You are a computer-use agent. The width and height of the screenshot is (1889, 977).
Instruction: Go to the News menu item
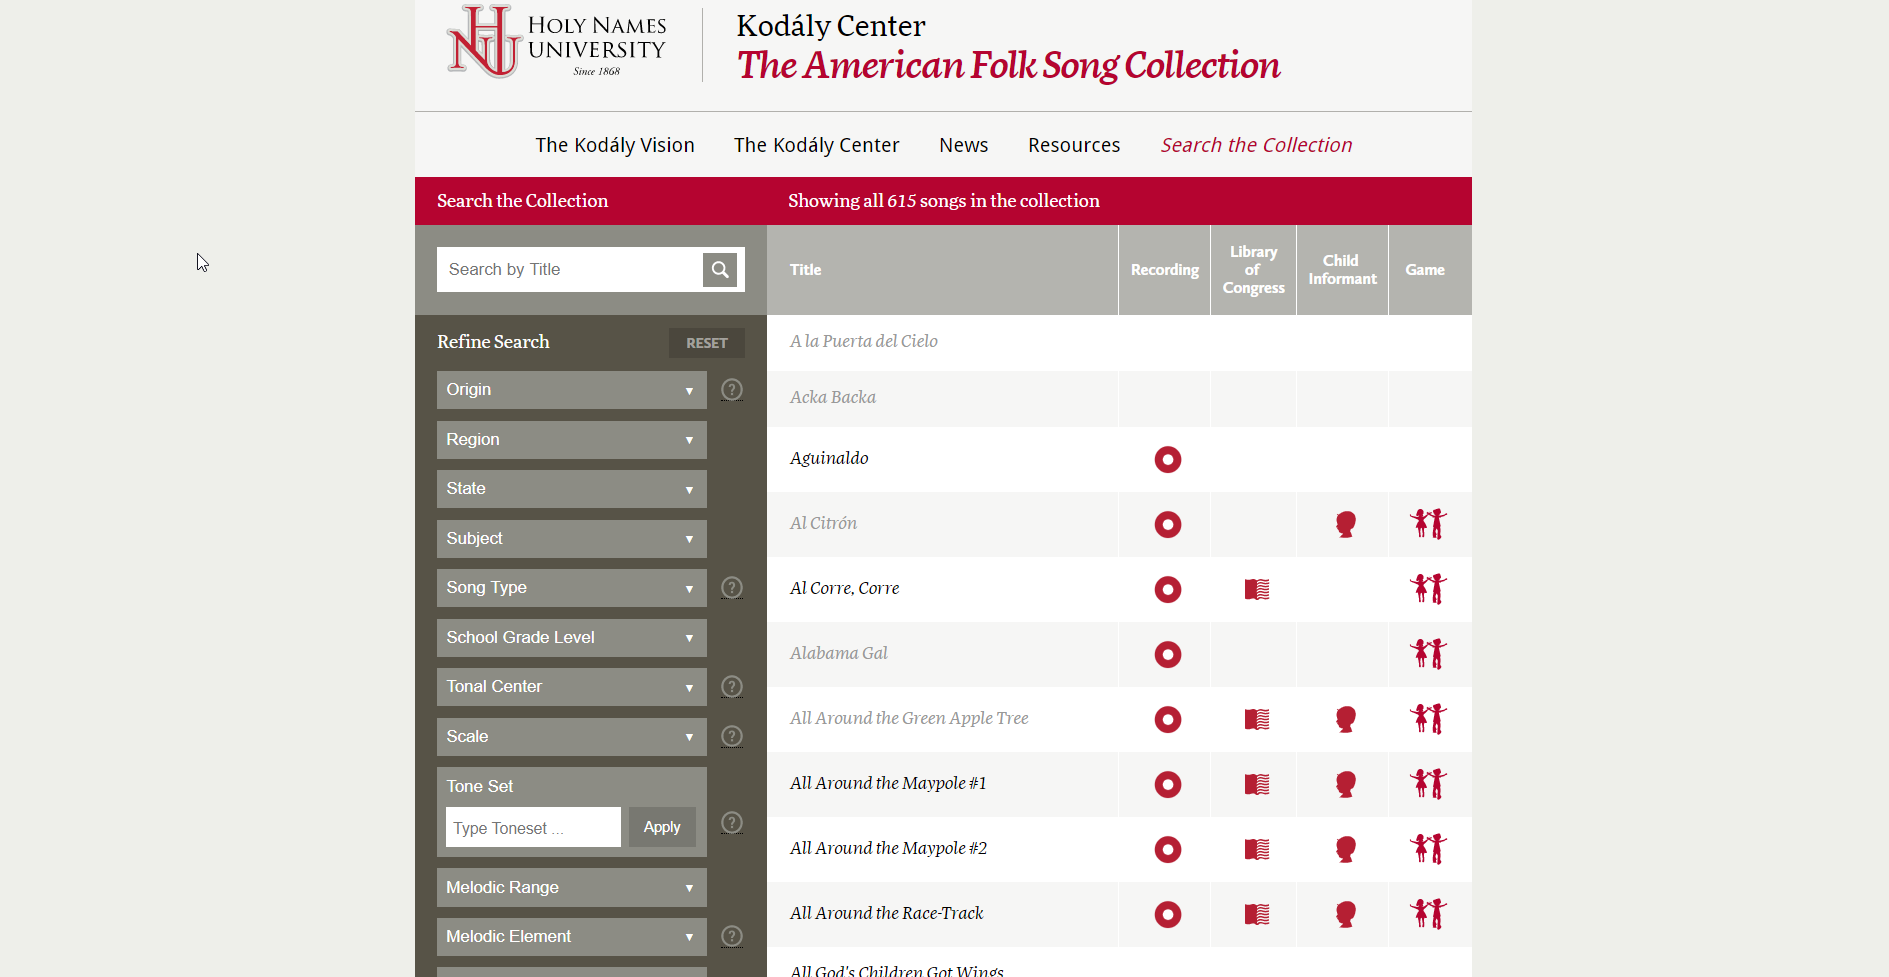(x=964, y=145)
